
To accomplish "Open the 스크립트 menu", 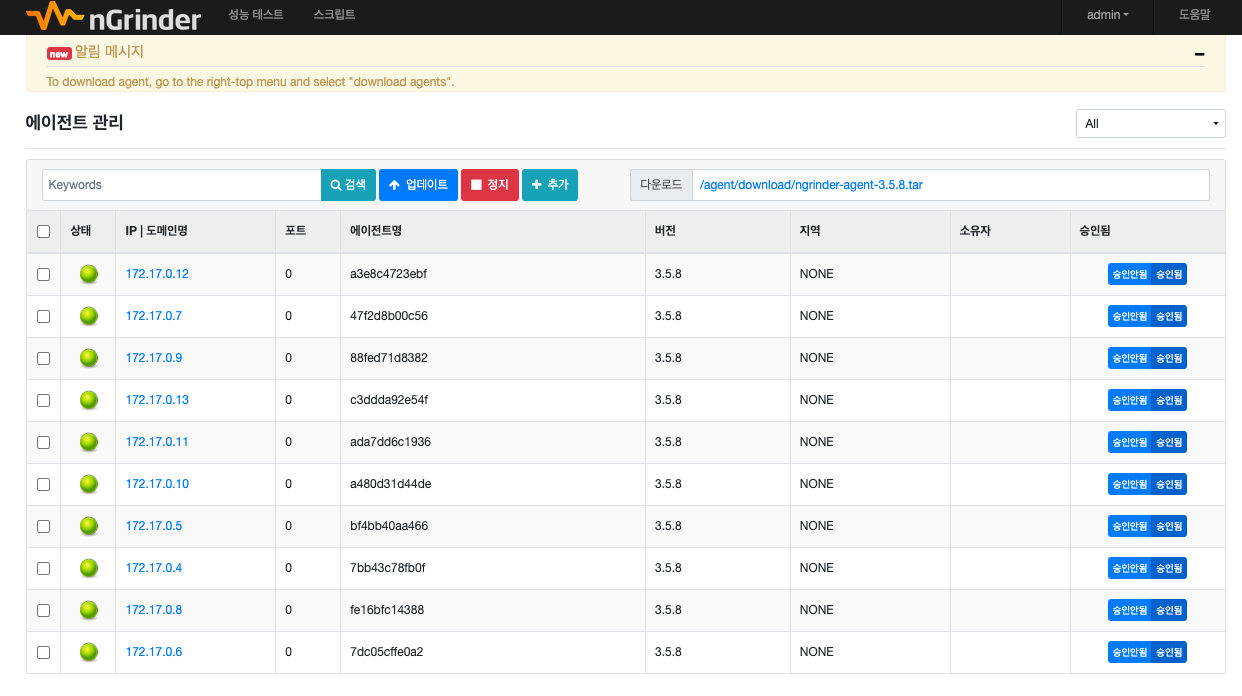I will 334,15.
